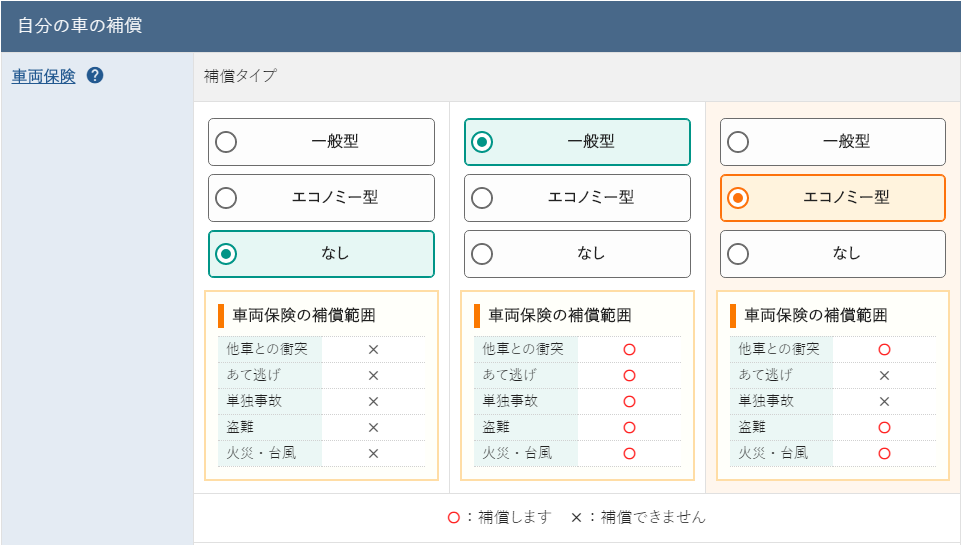Click the 補償タイプ header label
The height and width of the screenshot is (545, 962).
point(240,76)
